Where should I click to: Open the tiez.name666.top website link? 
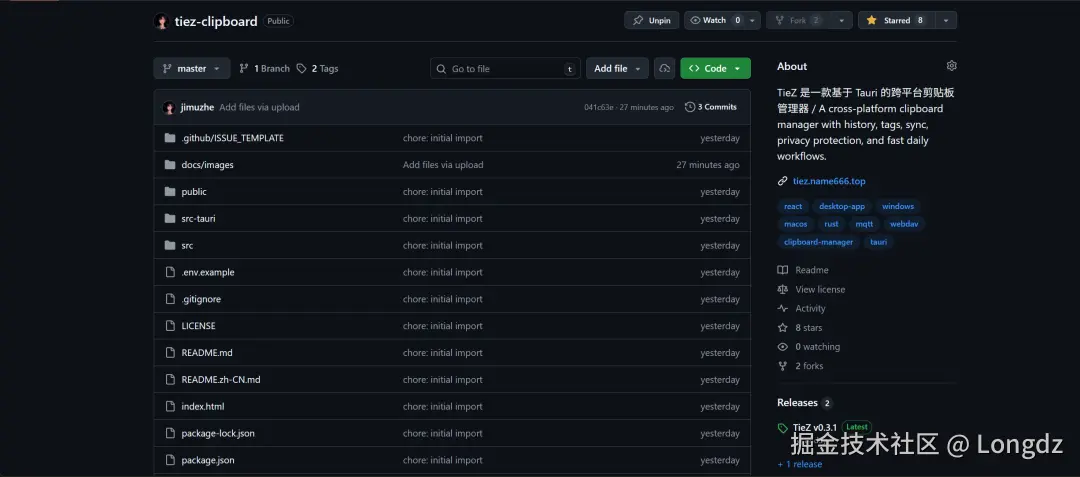[x=829, y=181]
